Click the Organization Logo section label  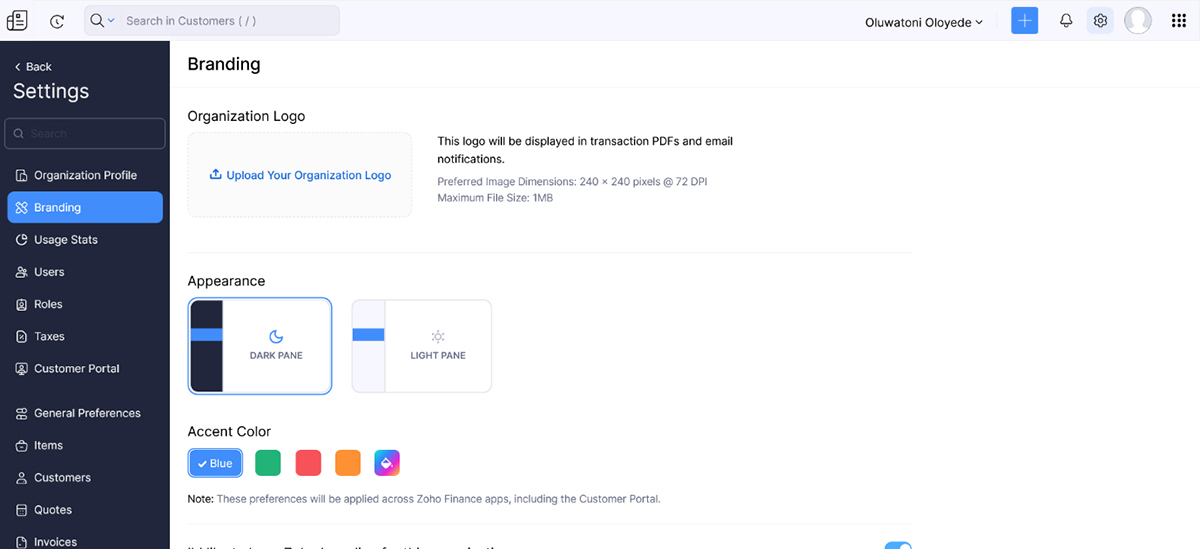click(246, 116)
